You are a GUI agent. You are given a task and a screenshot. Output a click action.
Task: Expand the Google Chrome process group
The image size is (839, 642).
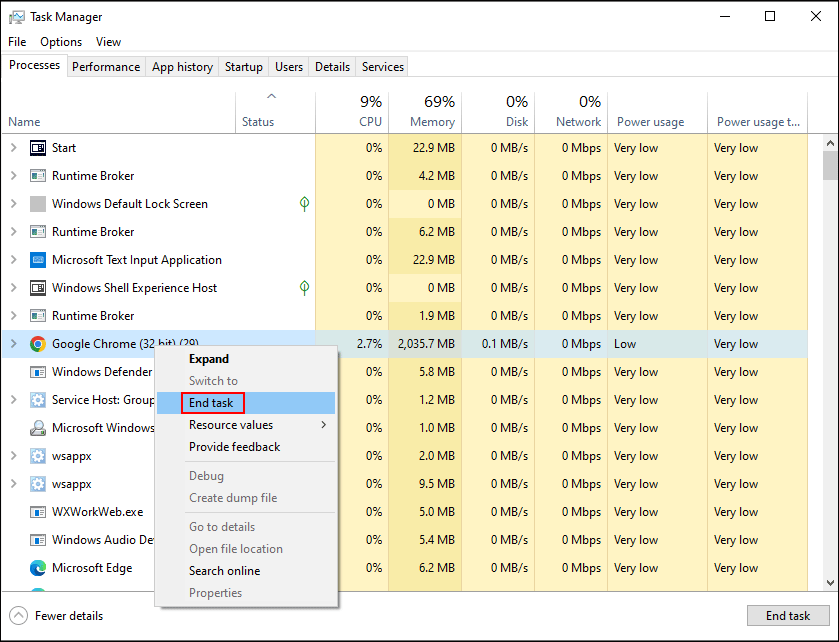14,344
